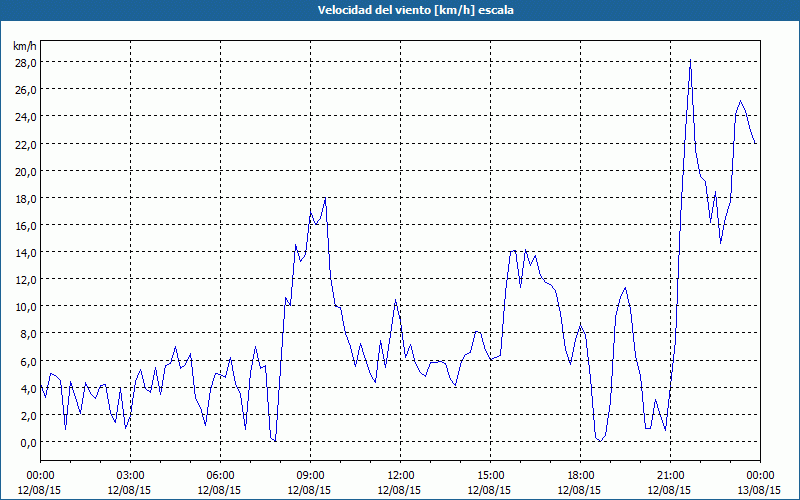Click the 28 km/h wind speed peak
Viewport: 800px width, 500px height.
(690, 60)
